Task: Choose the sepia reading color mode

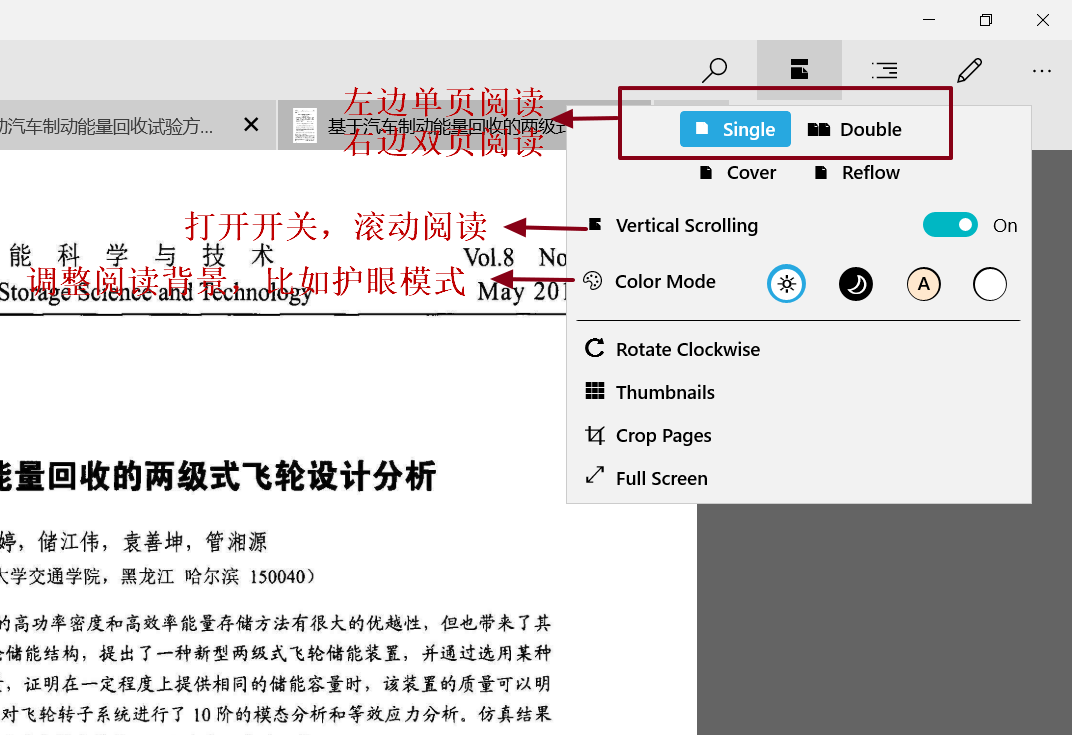Action: [923, 284]
